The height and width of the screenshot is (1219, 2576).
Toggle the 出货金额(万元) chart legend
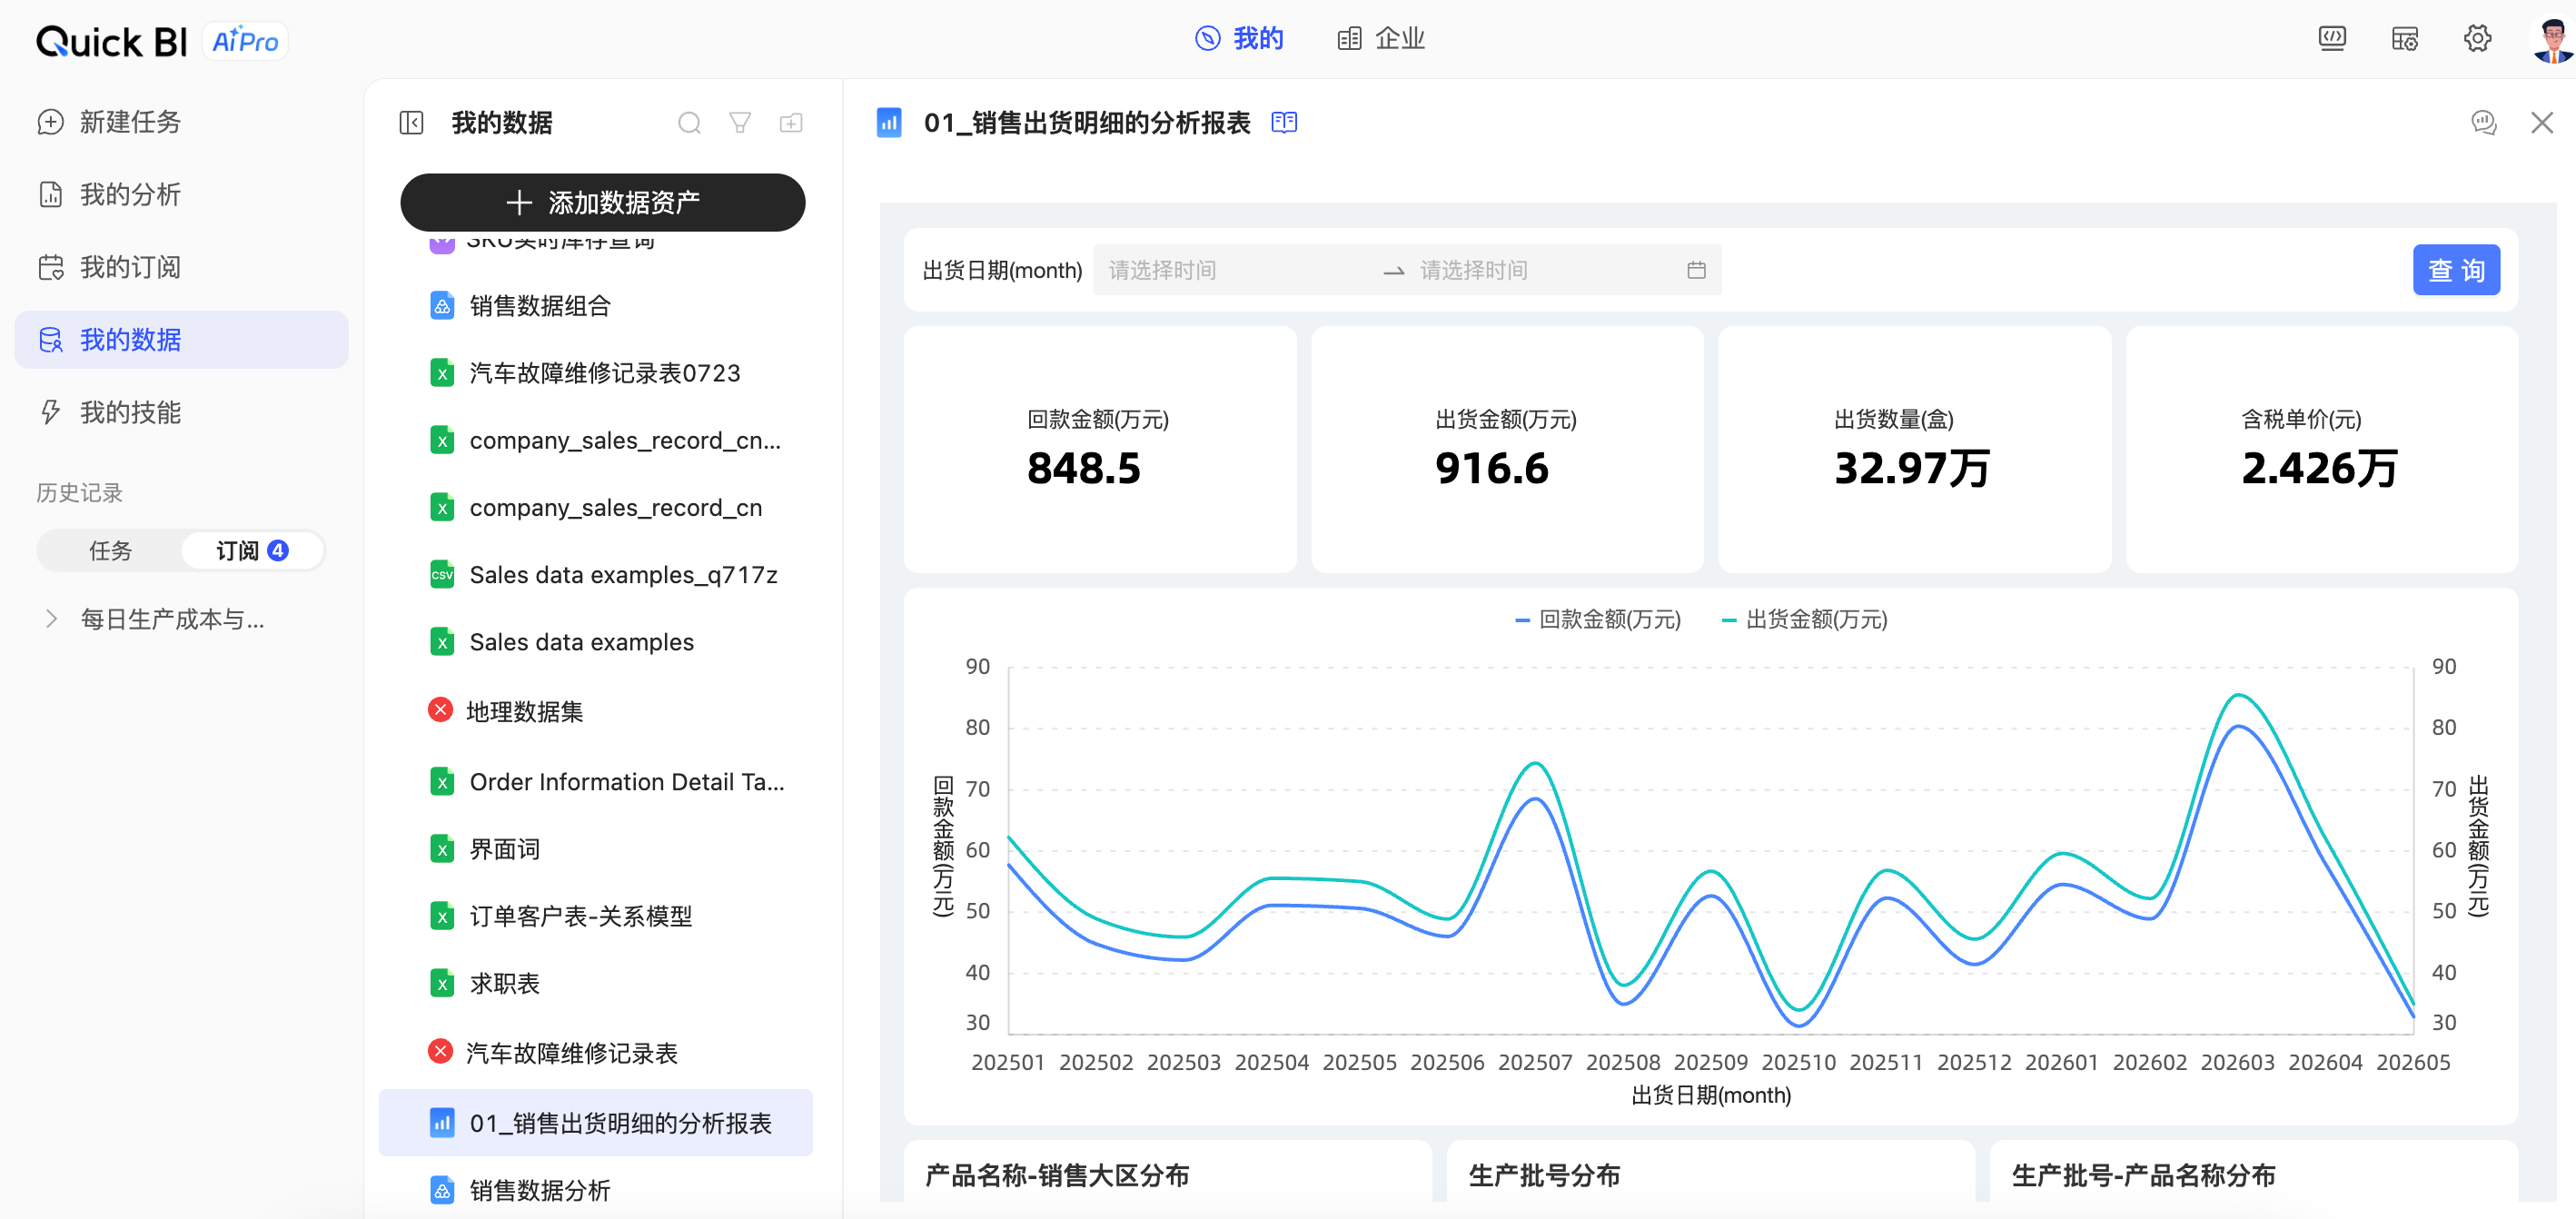(x=1804, y=620)
